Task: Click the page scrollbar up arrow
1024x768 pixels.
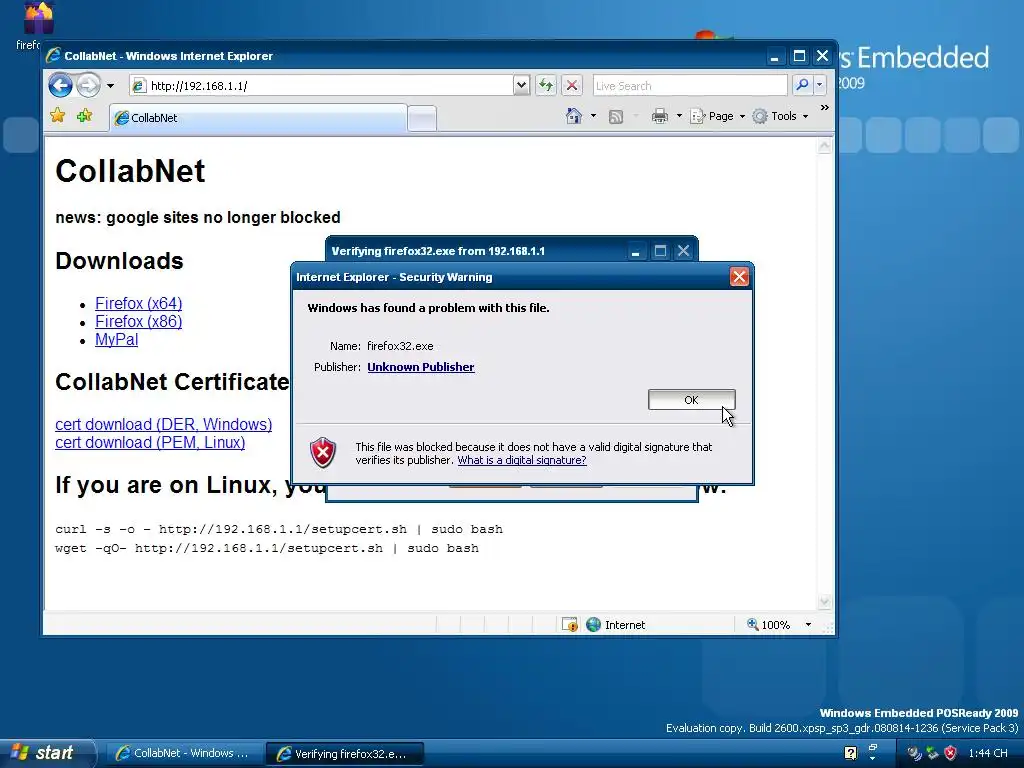Action: (x=824, y=146)
